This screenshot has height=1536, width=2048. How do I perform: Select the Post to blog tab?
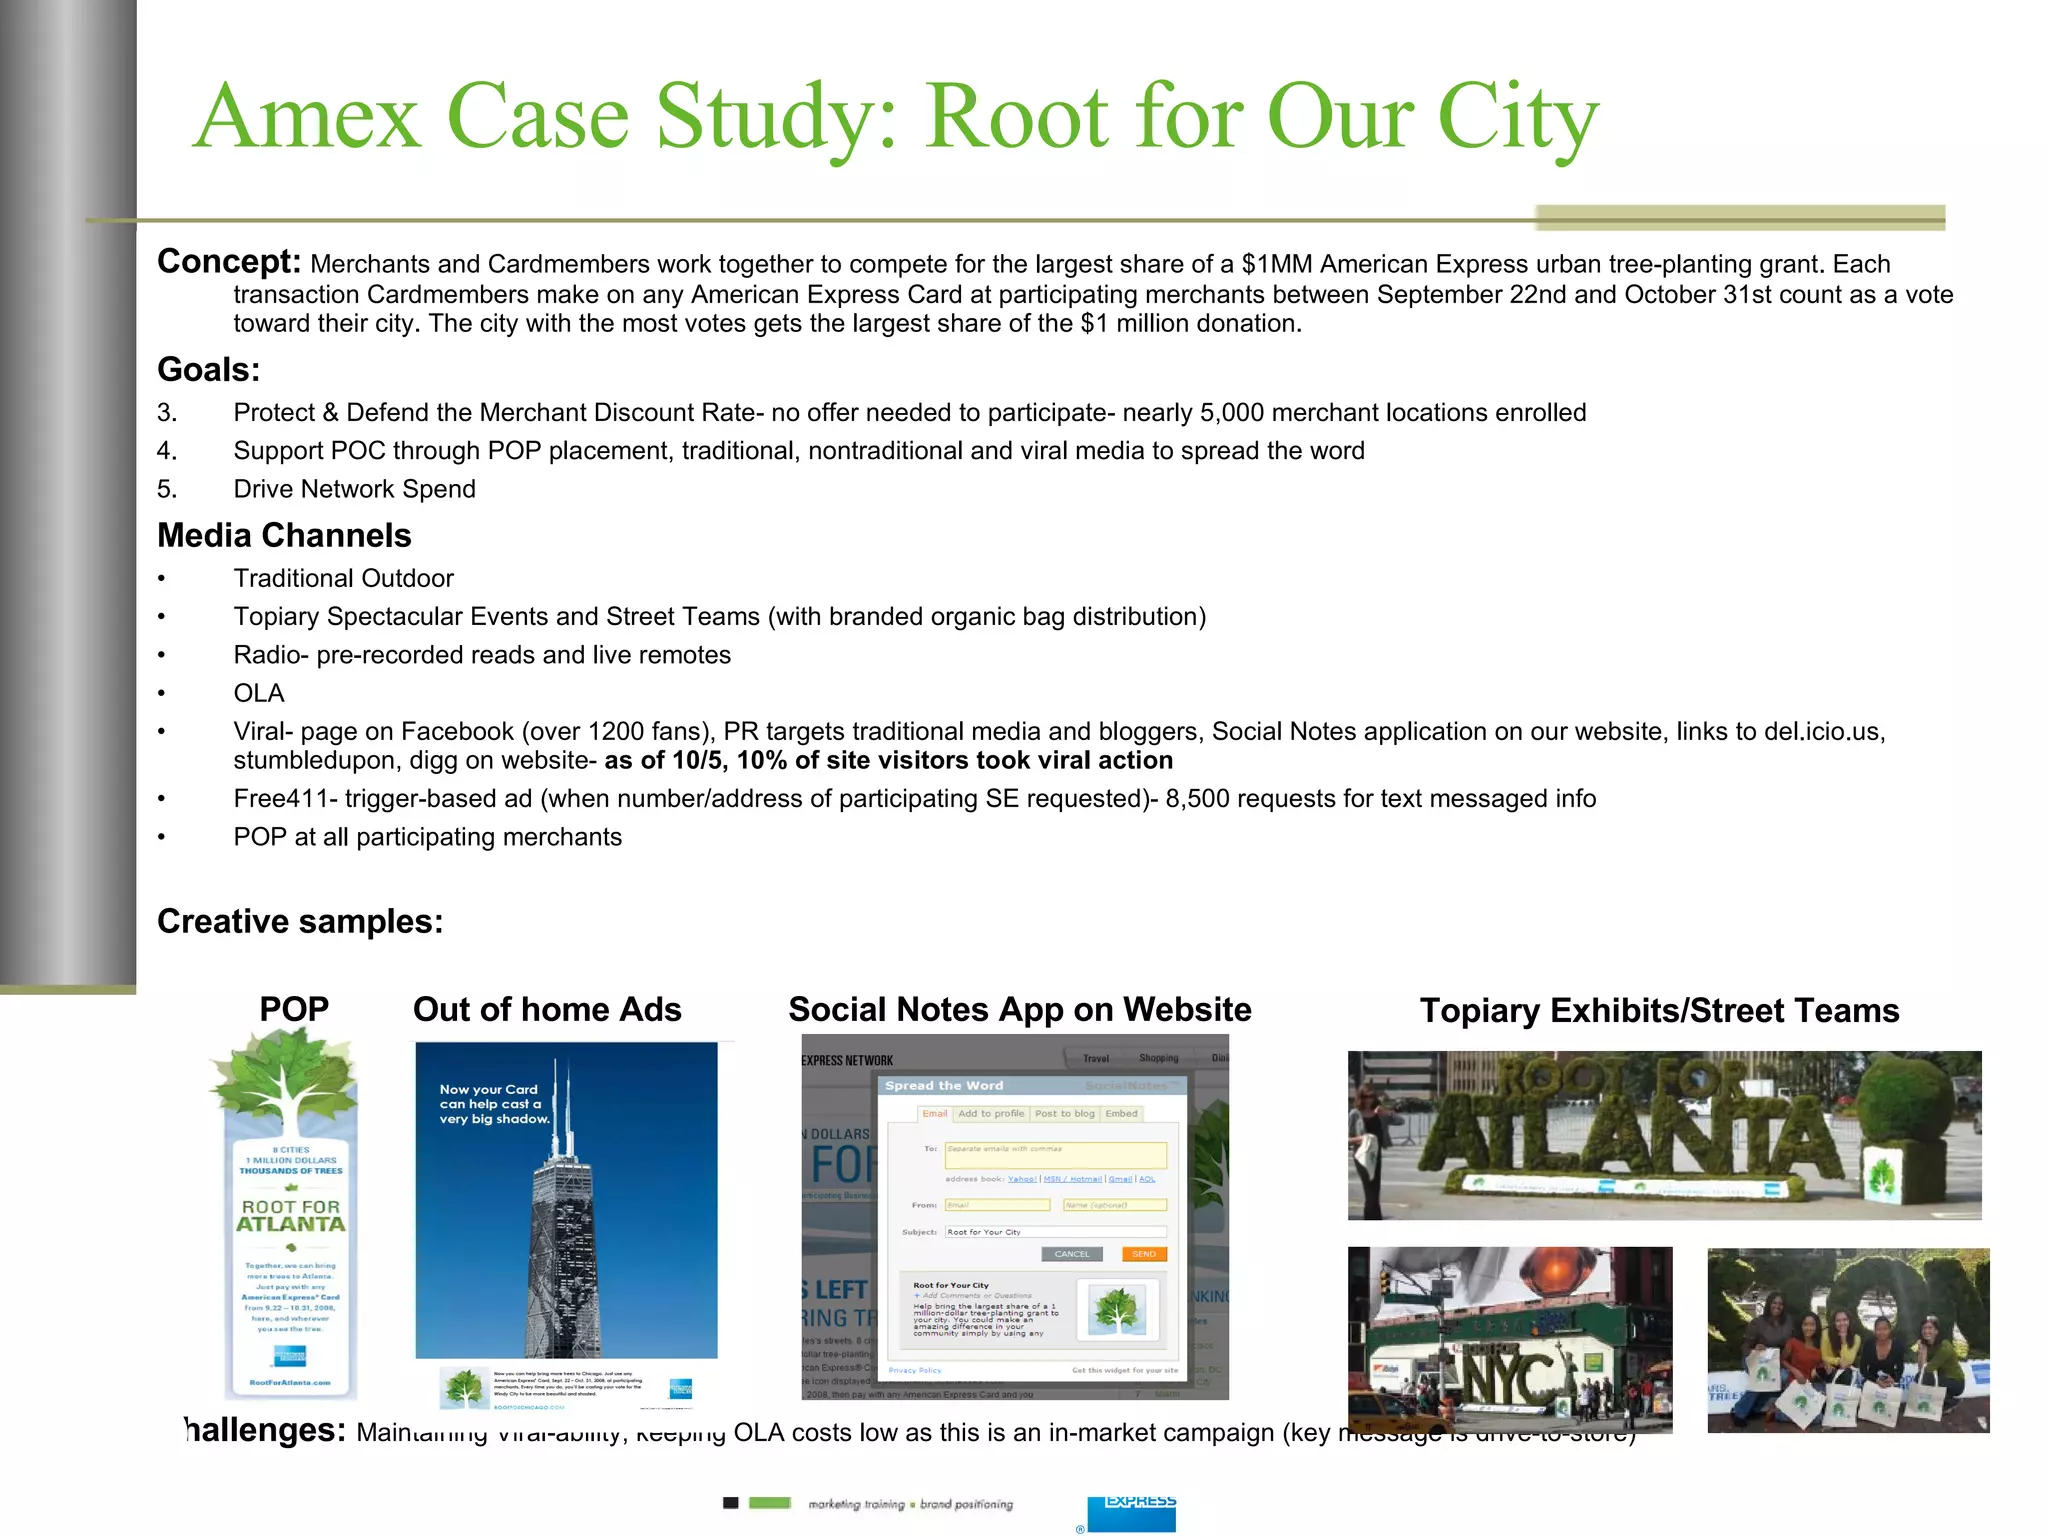click(1065, 1114)
